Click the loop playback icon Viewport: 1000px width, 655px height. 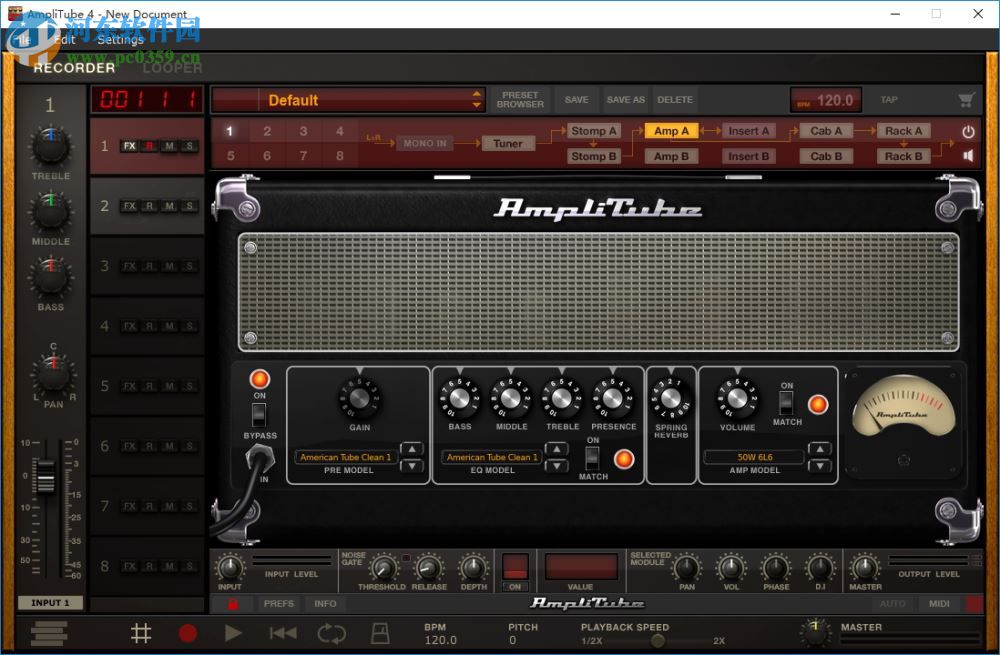[331, 633]
